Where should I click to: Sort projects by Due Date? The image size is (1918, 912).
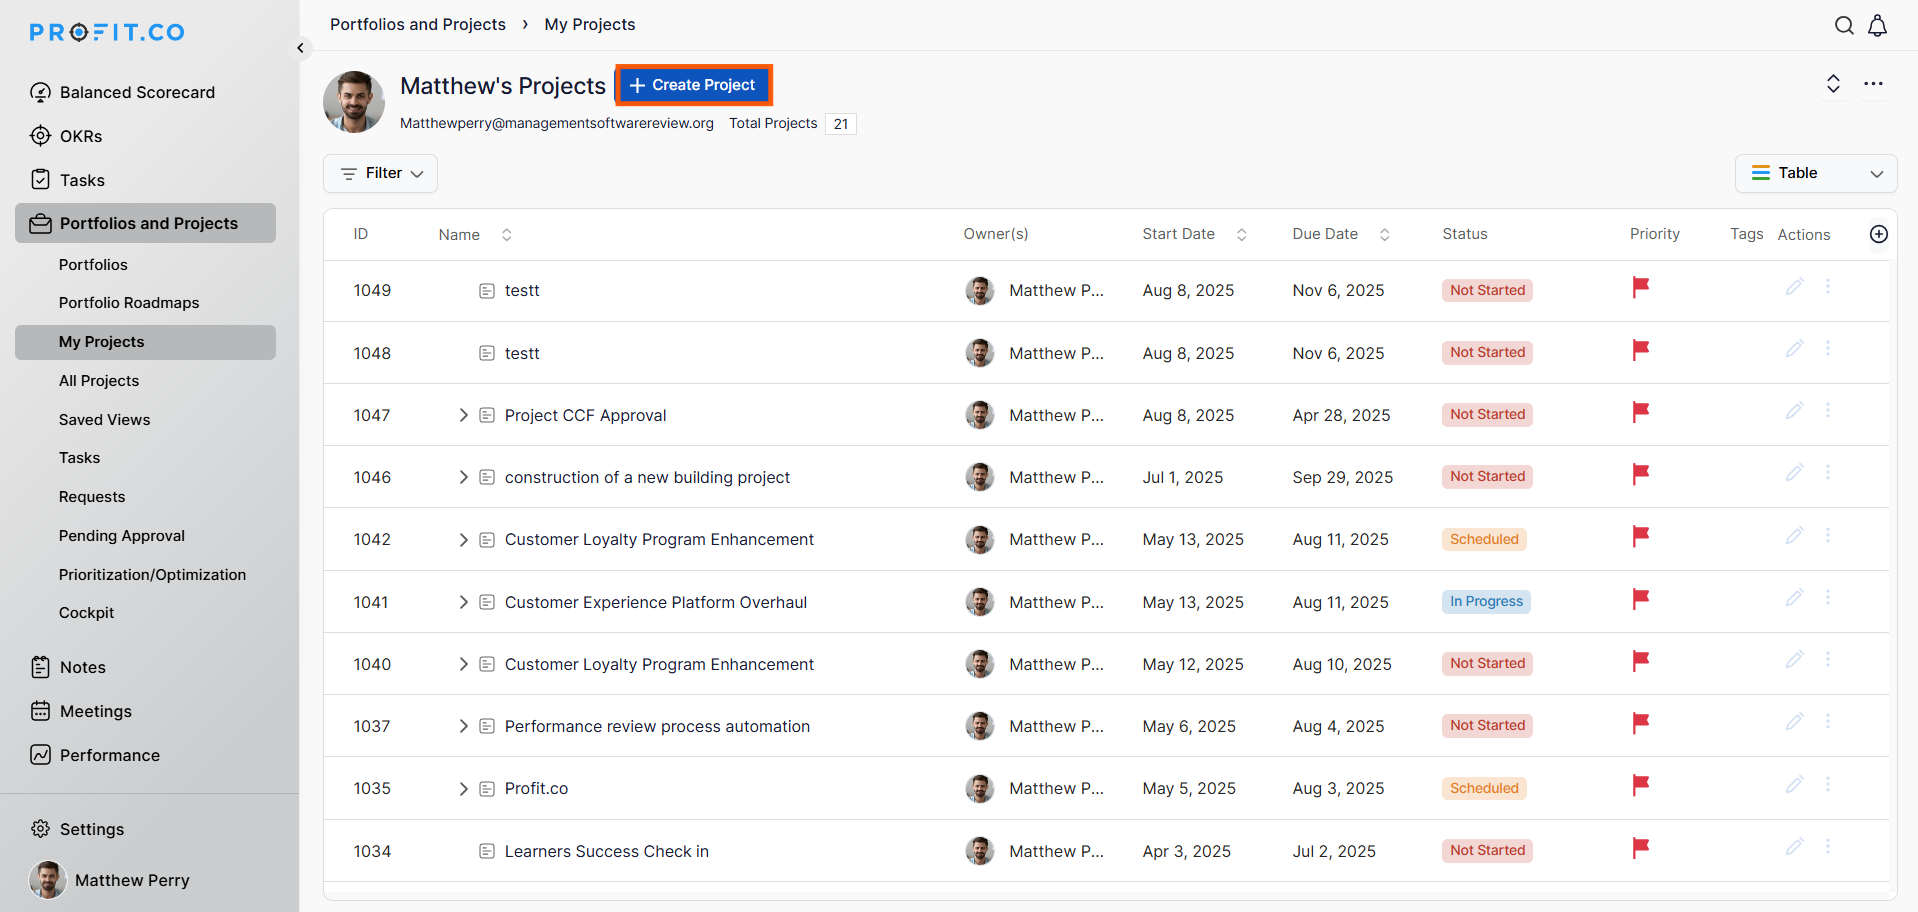pos(1384,235)
